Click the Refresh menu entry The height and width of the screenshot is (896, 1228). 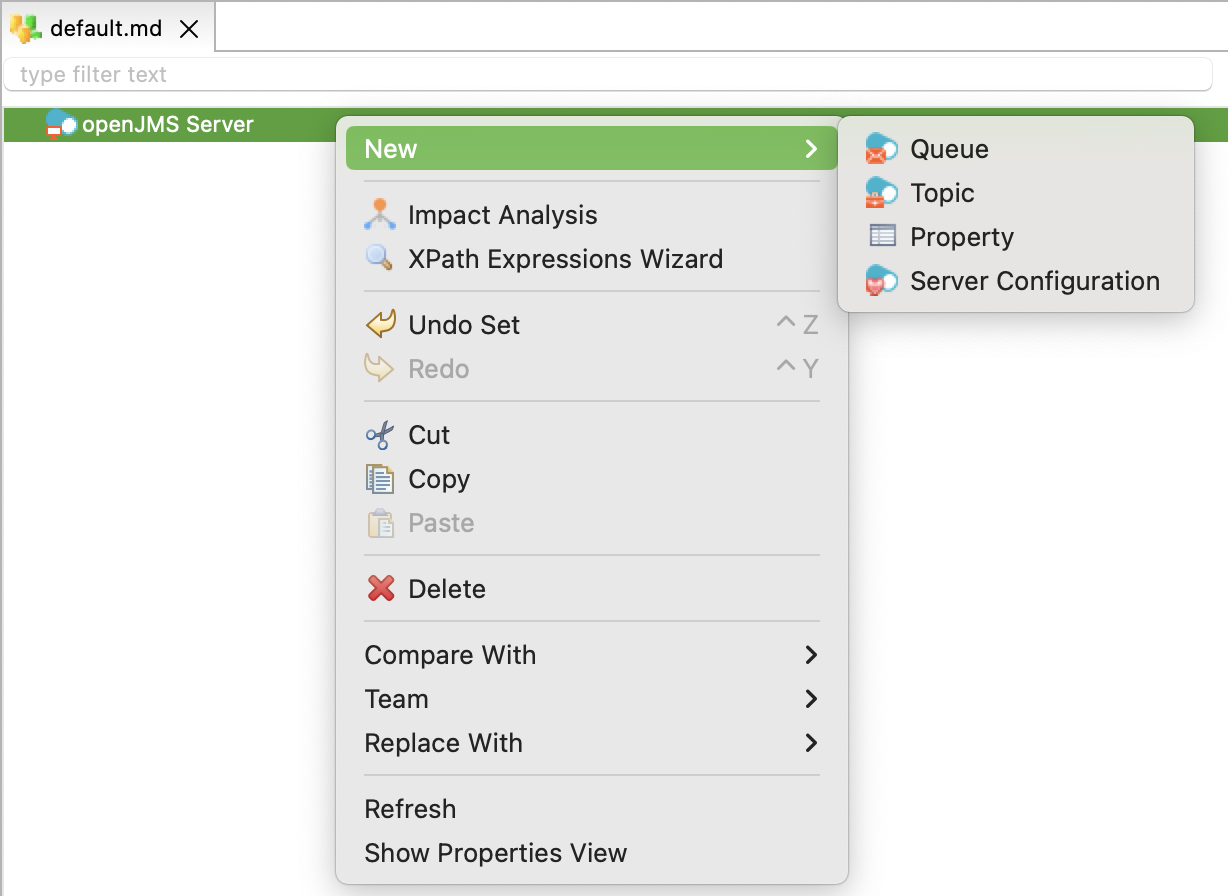[x=410, y=808]
